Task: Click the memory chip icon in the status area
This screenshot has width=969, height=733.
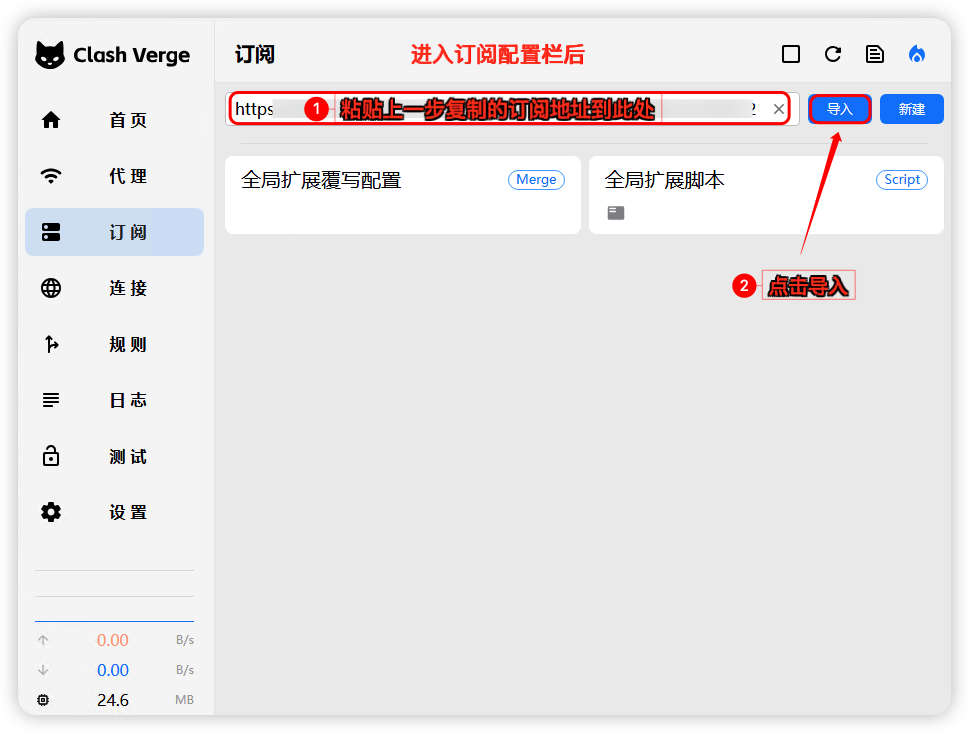Action: [x=43, y=700]
